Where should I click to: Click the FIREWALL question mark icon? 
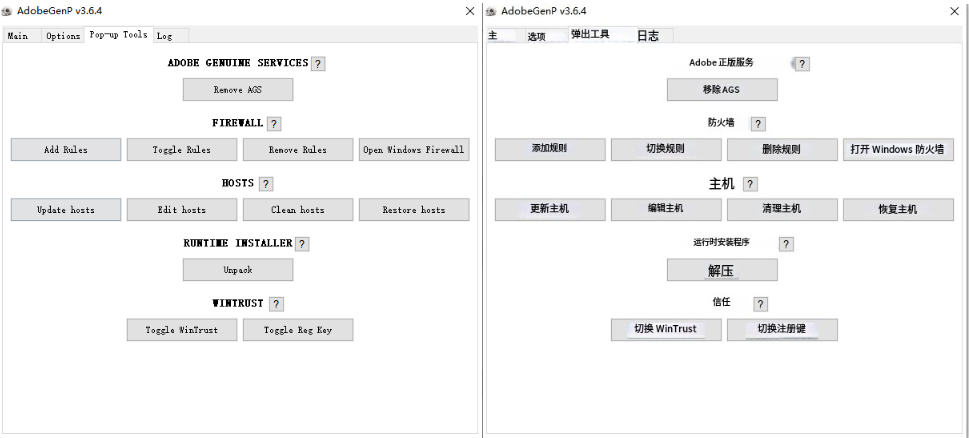pos(274,124)
